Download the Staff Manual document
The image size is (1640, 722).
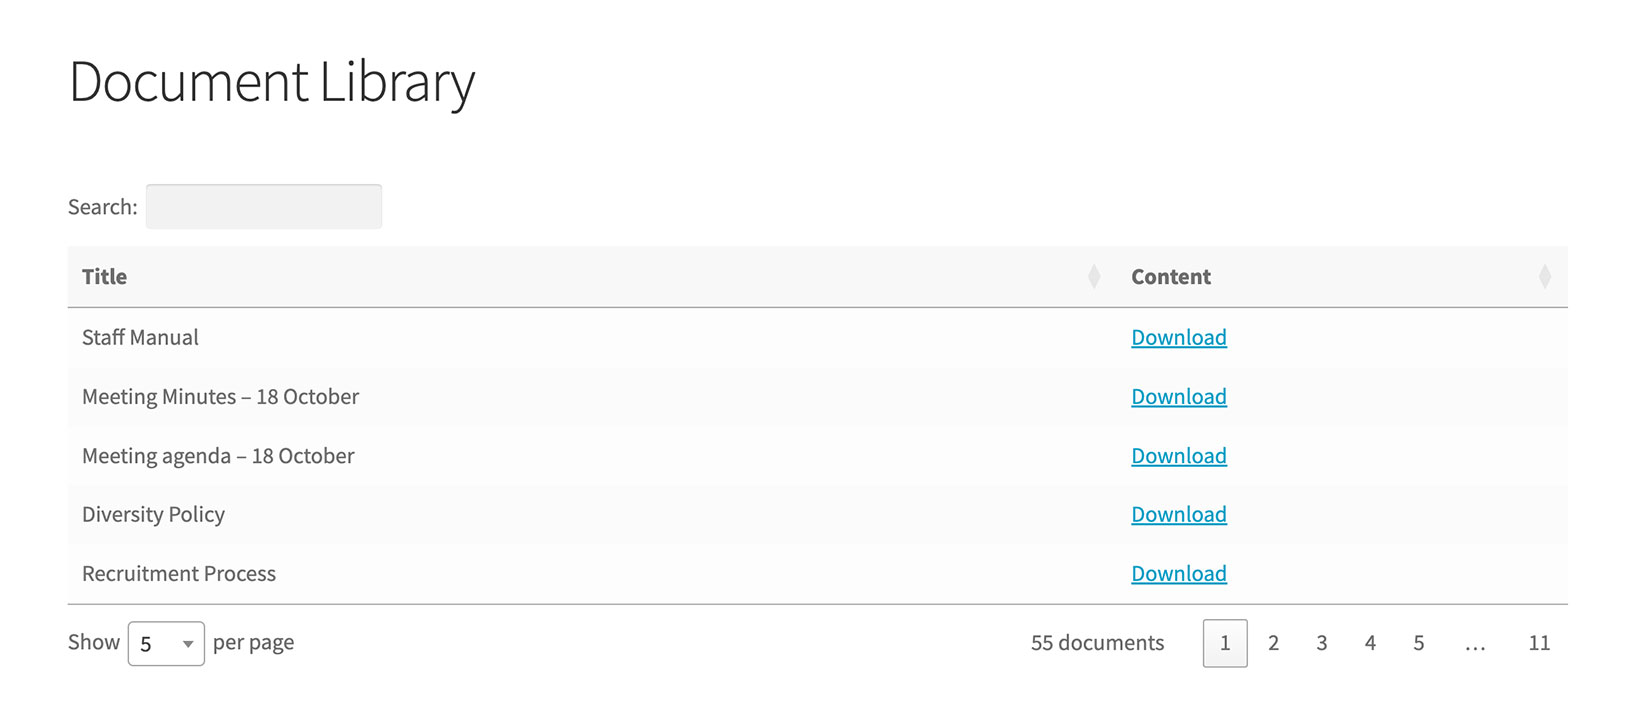(1179, 337)
